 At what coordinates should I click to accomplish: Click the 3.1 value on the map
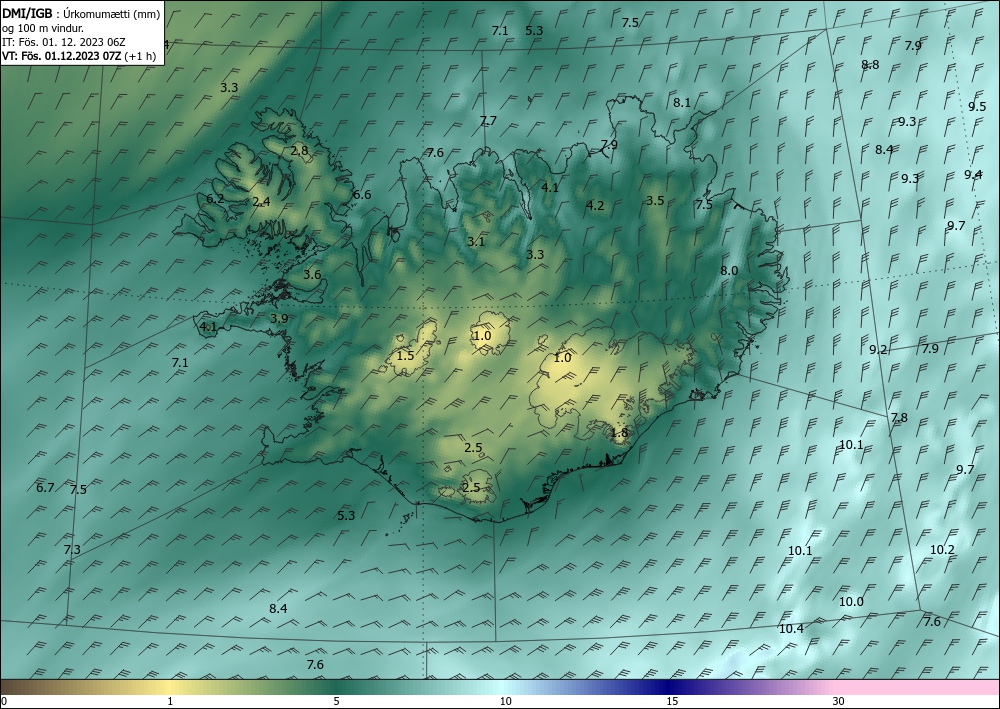point(476,242)
